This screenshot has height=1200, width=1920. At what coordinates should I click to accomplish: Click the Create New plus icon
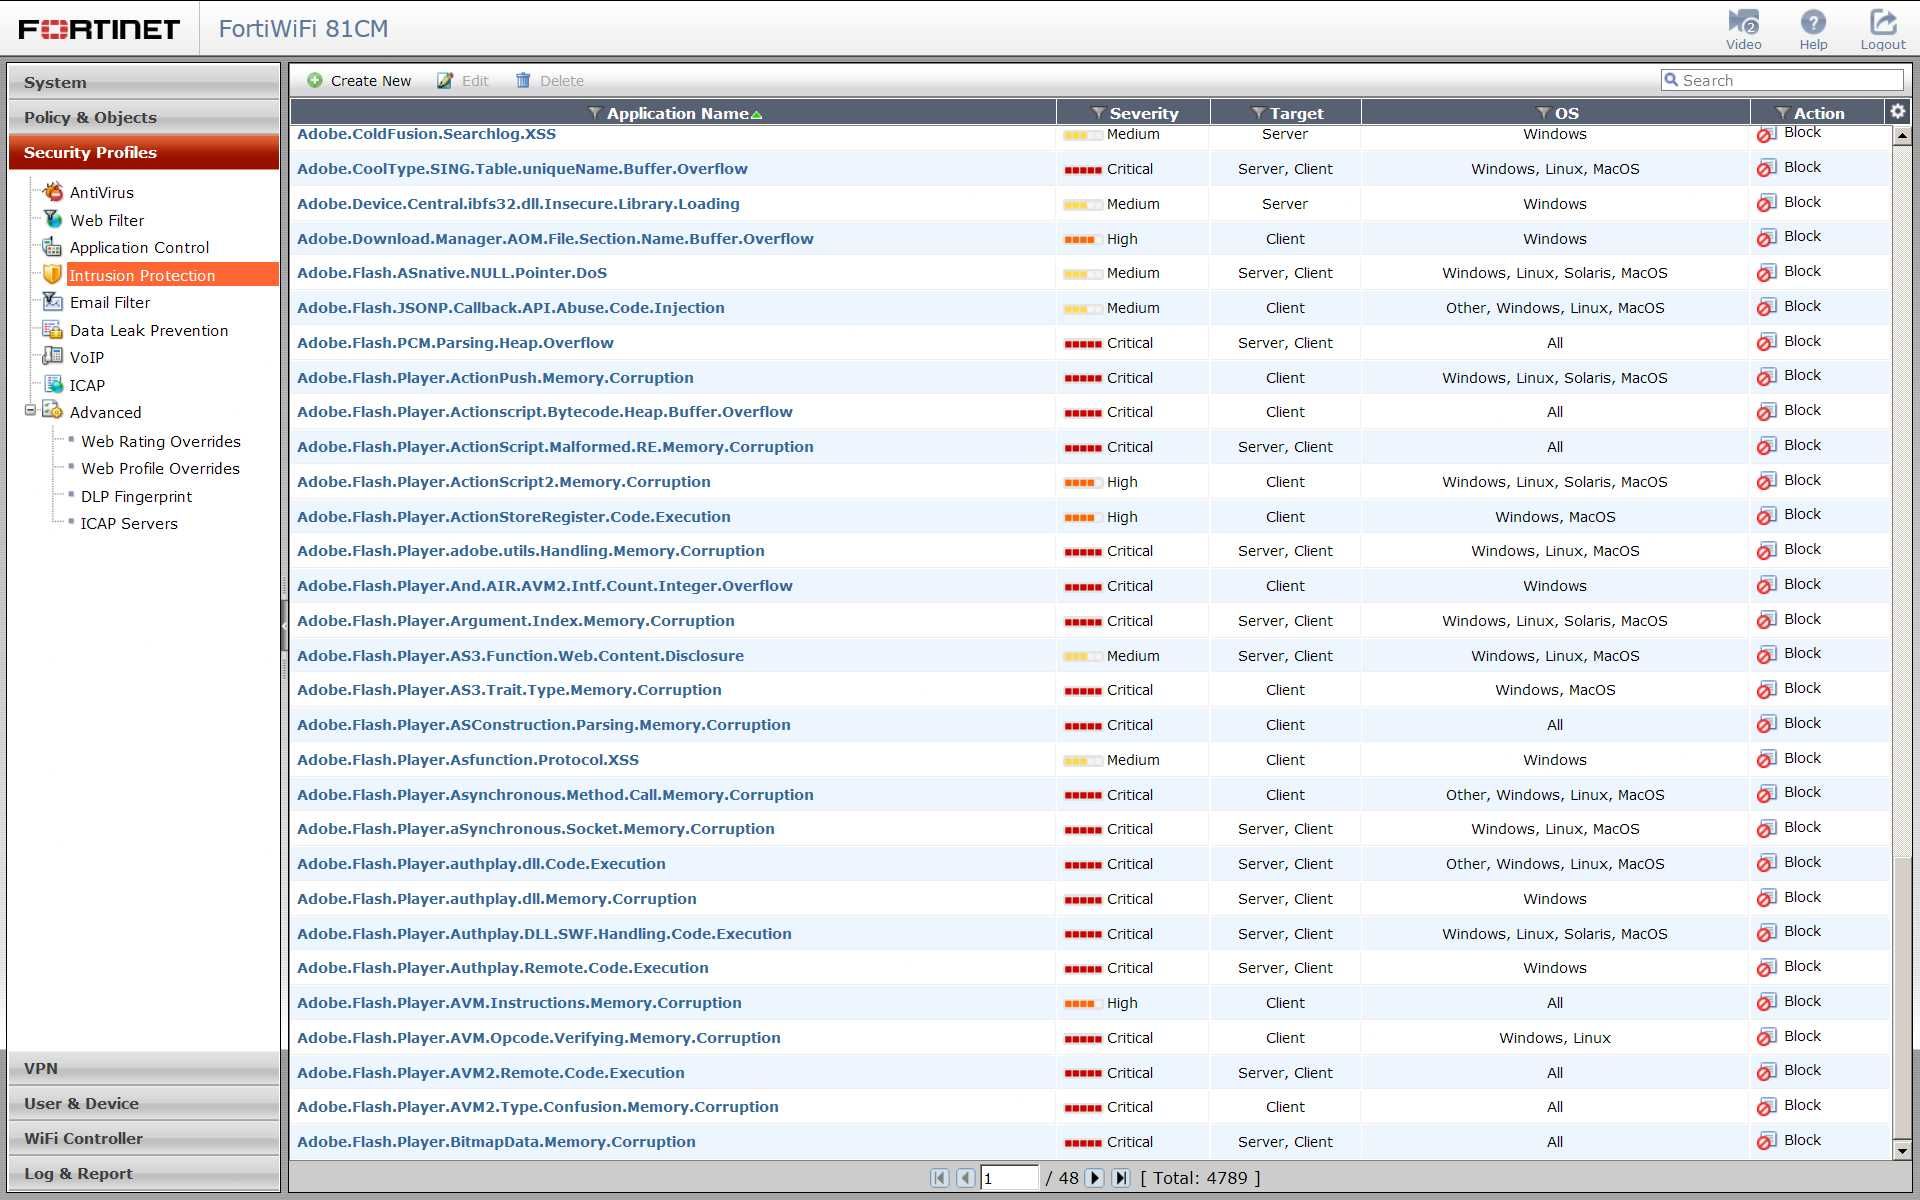coord(315,80)
